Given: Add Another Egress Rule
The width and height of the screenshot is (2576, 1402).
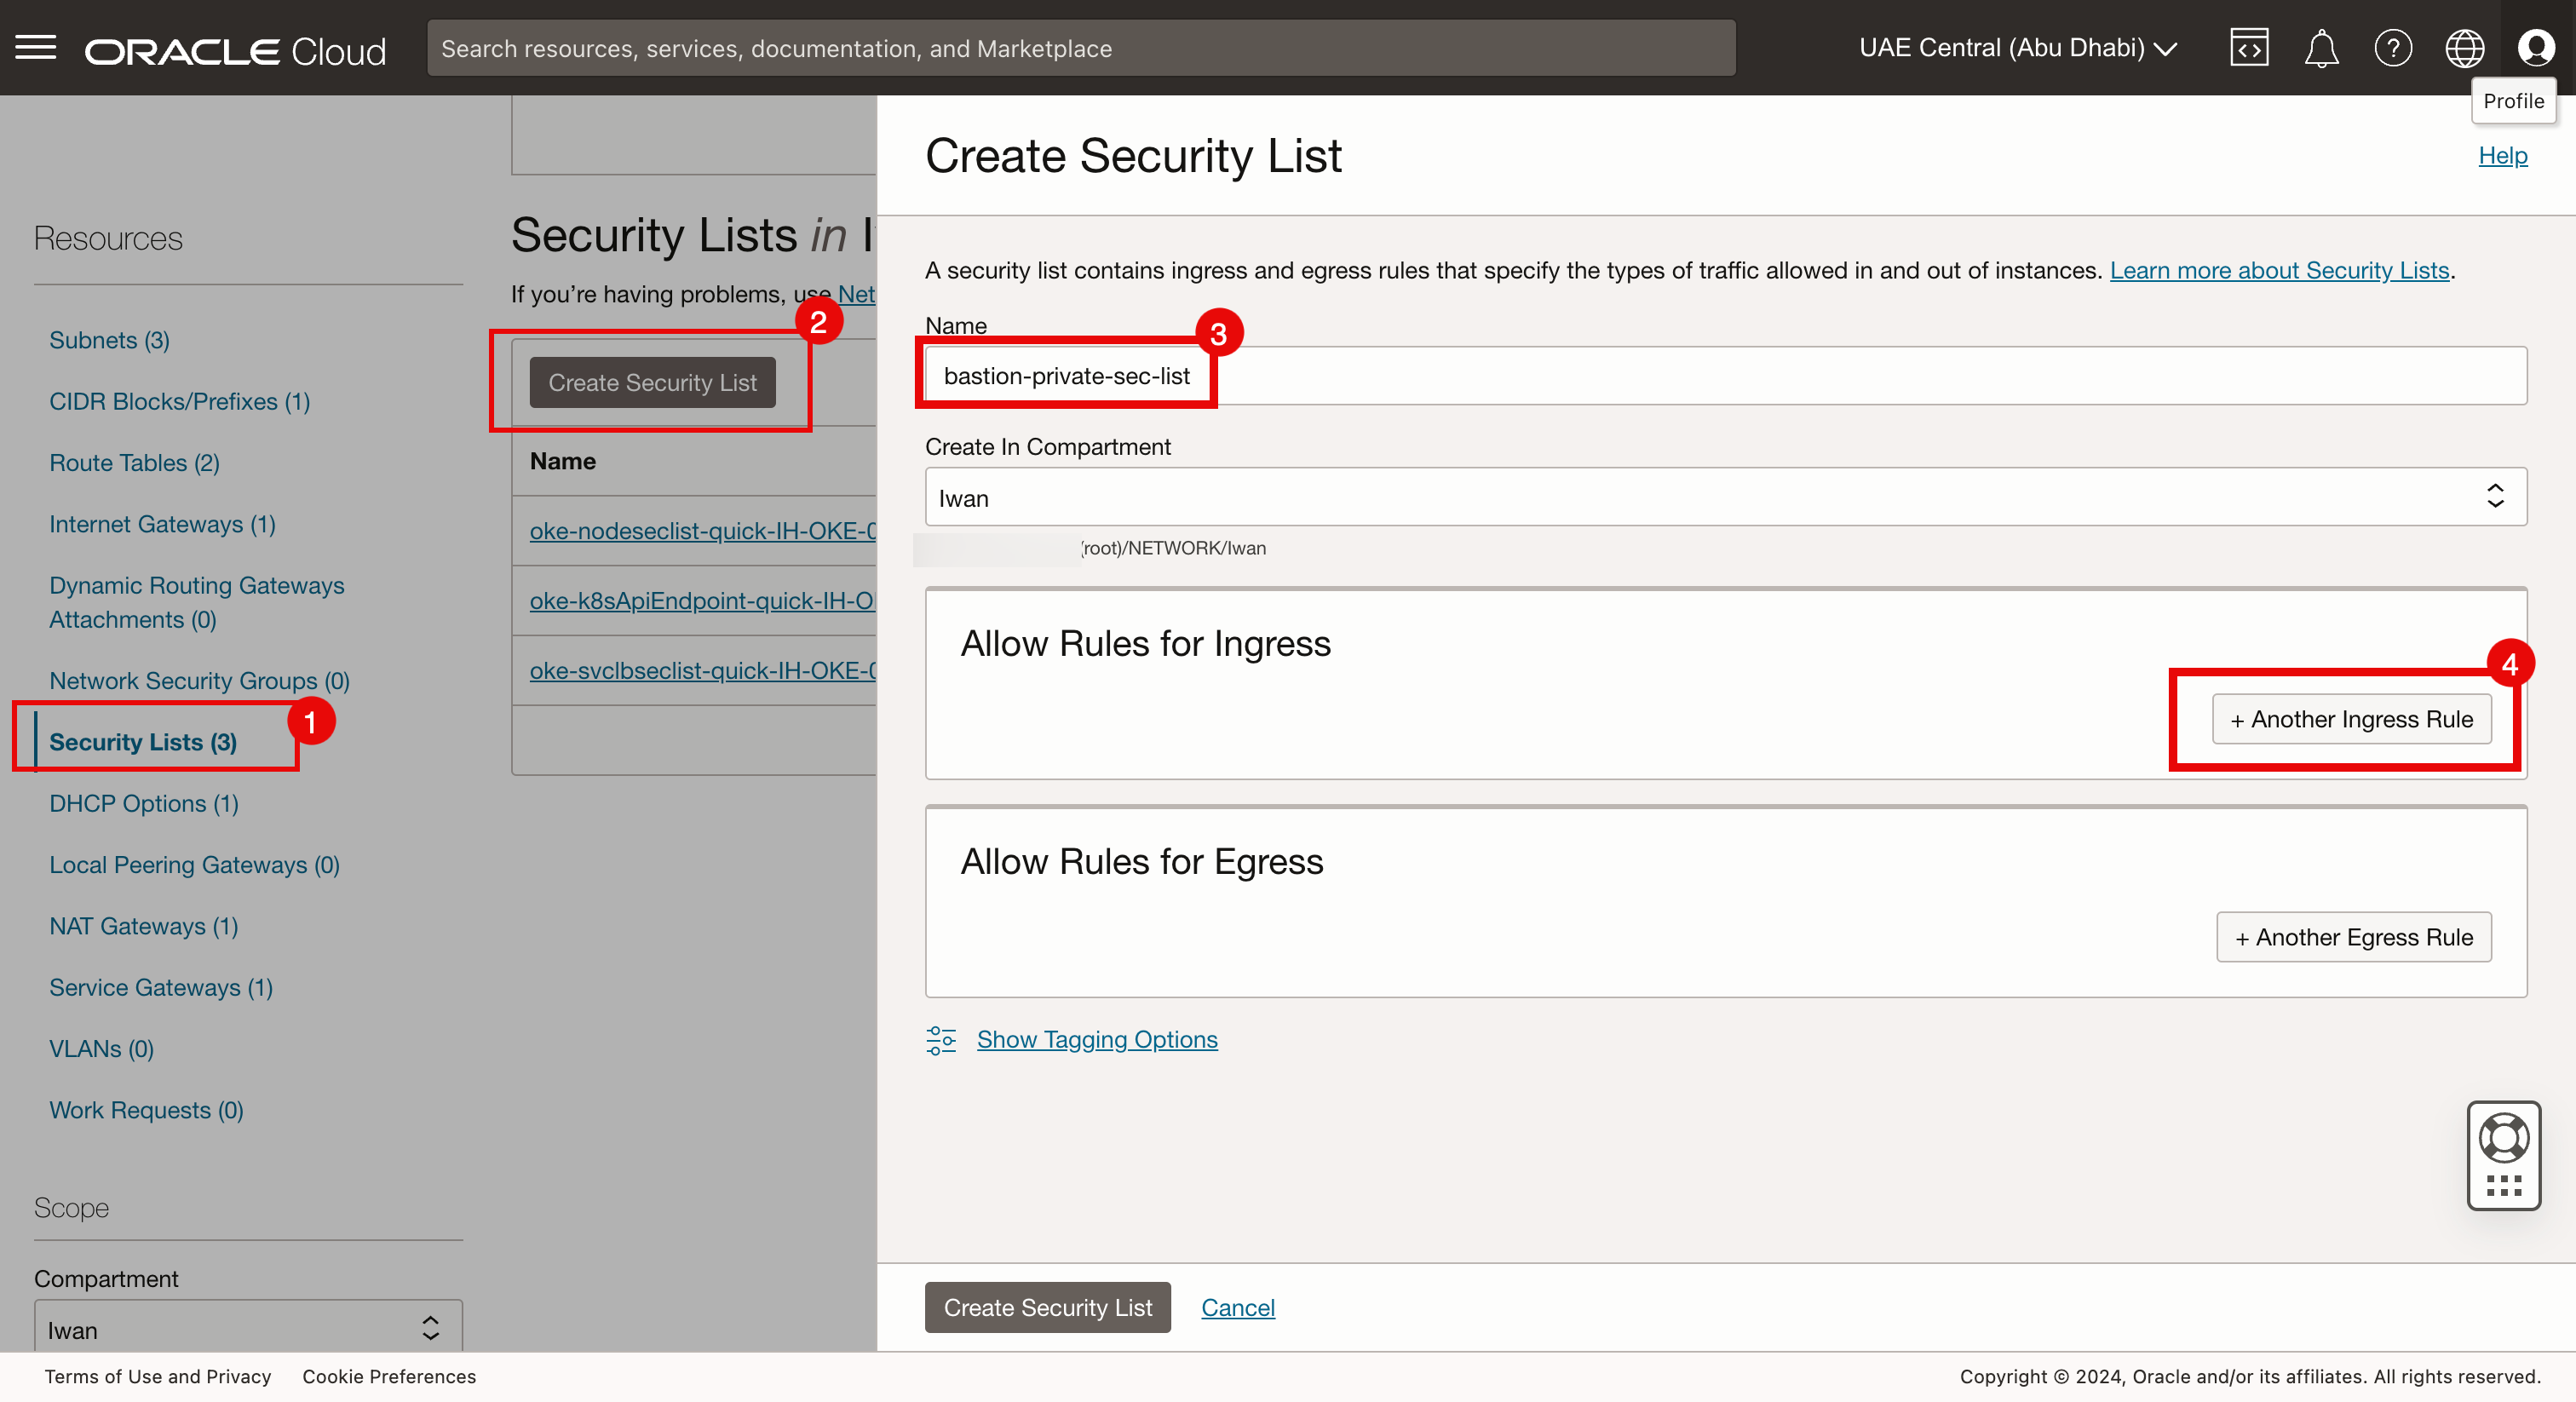Looking at the screenshot, I should 2353,937.
